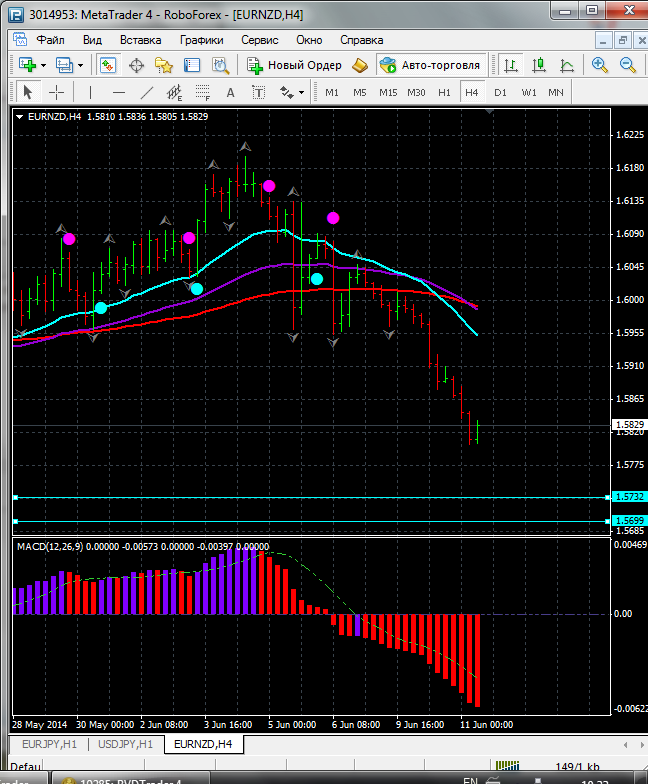Show the Navigator panel star-folder icon
Image resolution: width=660 pixels, height=784 pixels.
coord(164,65)
